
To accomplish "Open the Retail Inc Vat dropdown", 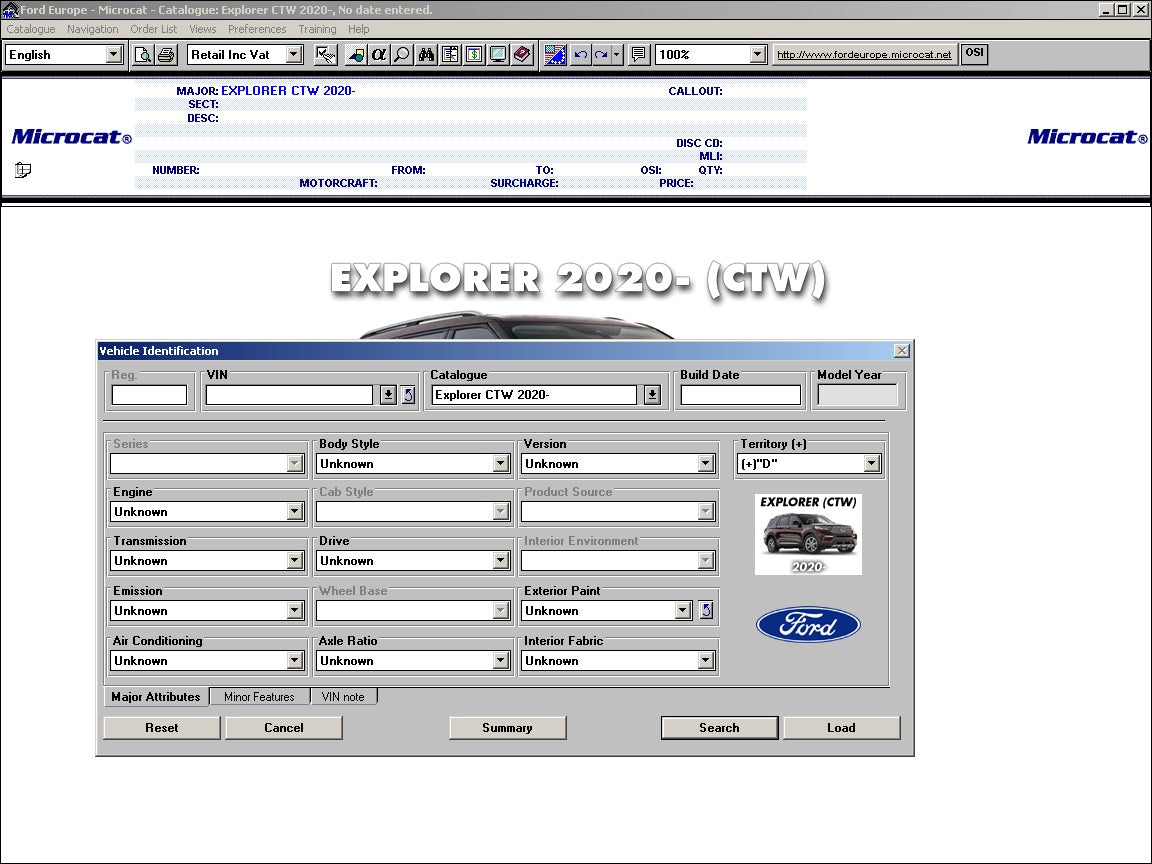I will click(294, 55).
